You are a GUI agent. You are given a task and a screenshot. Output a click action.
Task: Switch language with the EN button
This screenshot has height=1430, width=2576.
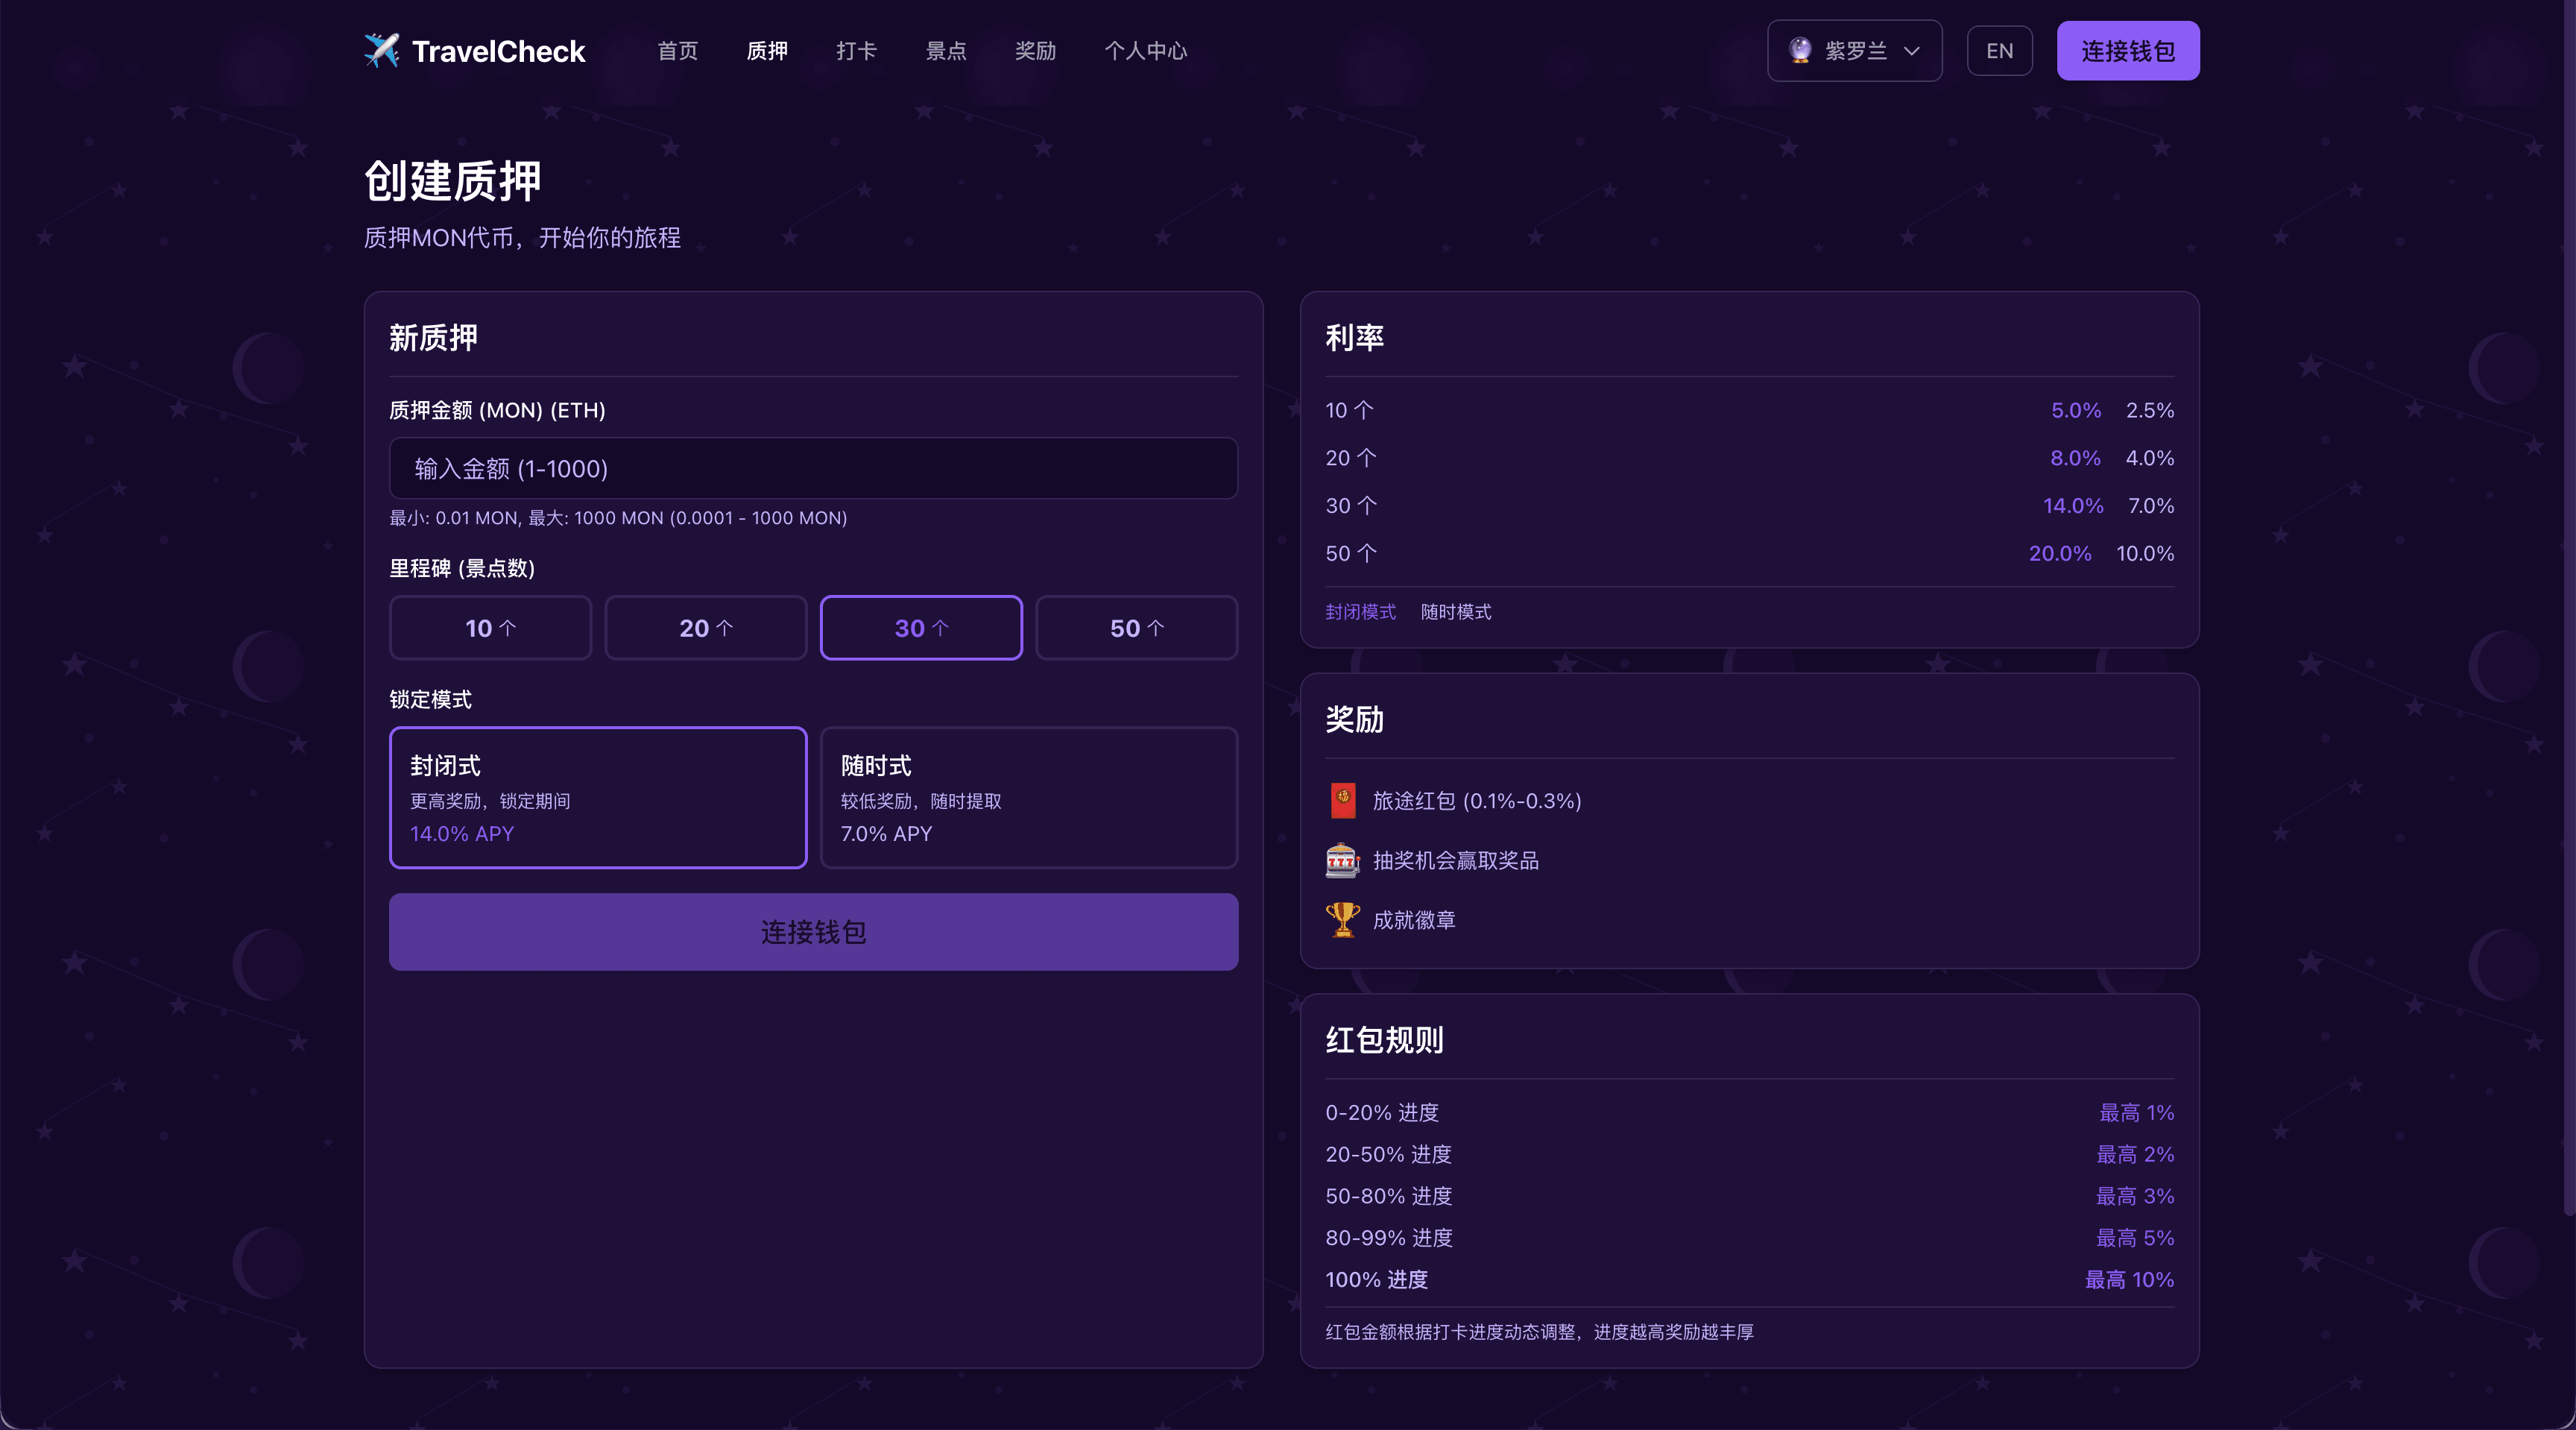point(1999,50)
